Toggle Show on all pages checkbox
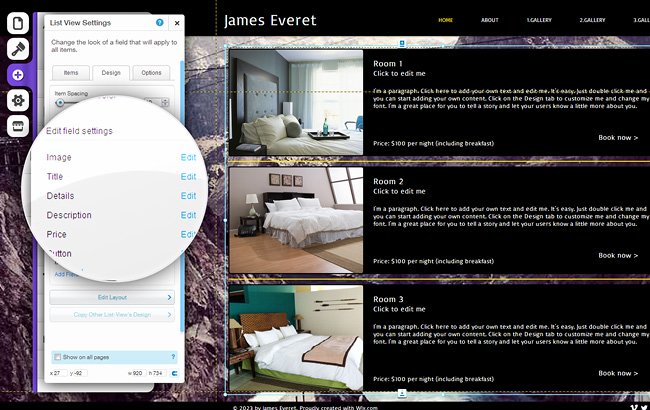 58,357
